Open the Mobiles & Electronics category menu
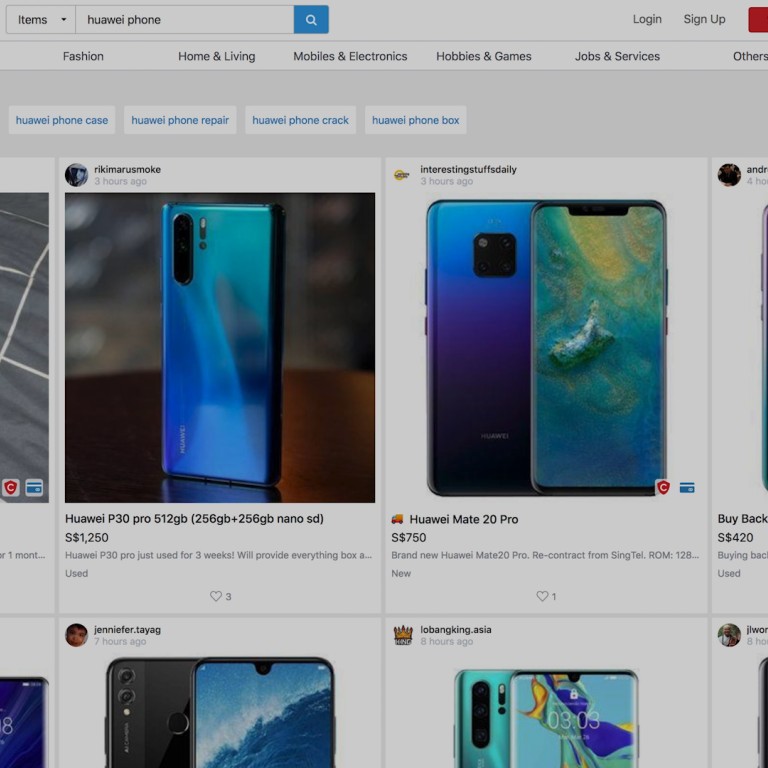 click(350, 56)
